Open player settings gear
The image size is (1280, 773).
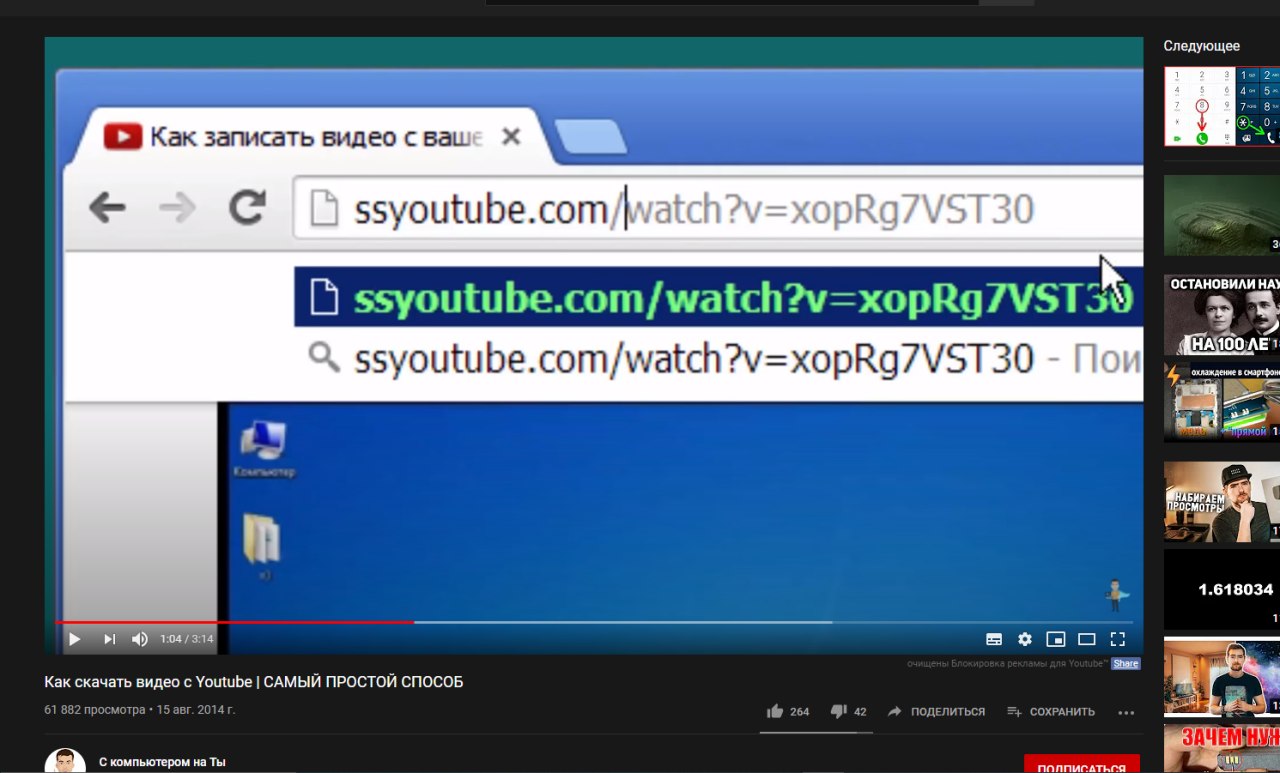pos(1025,639)
